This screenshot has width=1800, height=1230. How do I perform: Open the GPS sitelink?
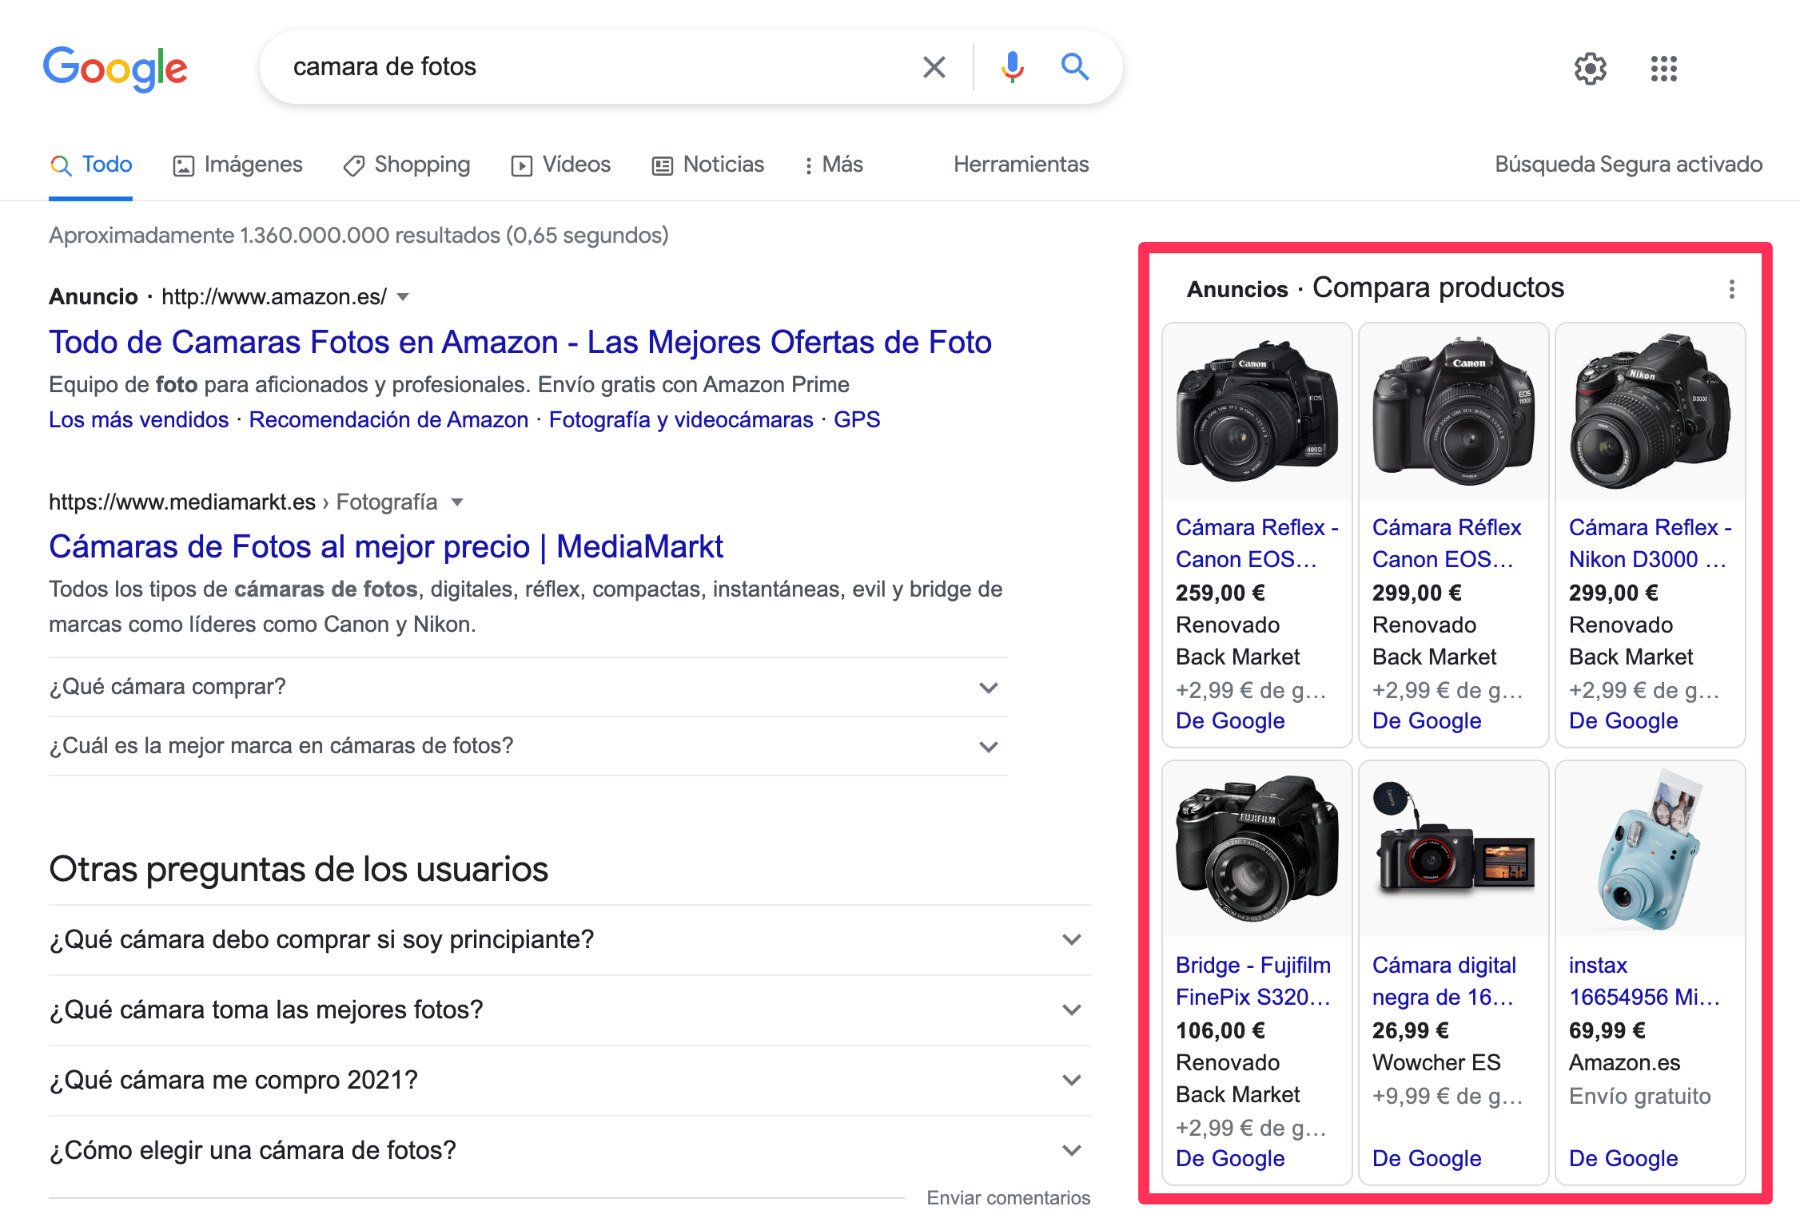(857, 420)
